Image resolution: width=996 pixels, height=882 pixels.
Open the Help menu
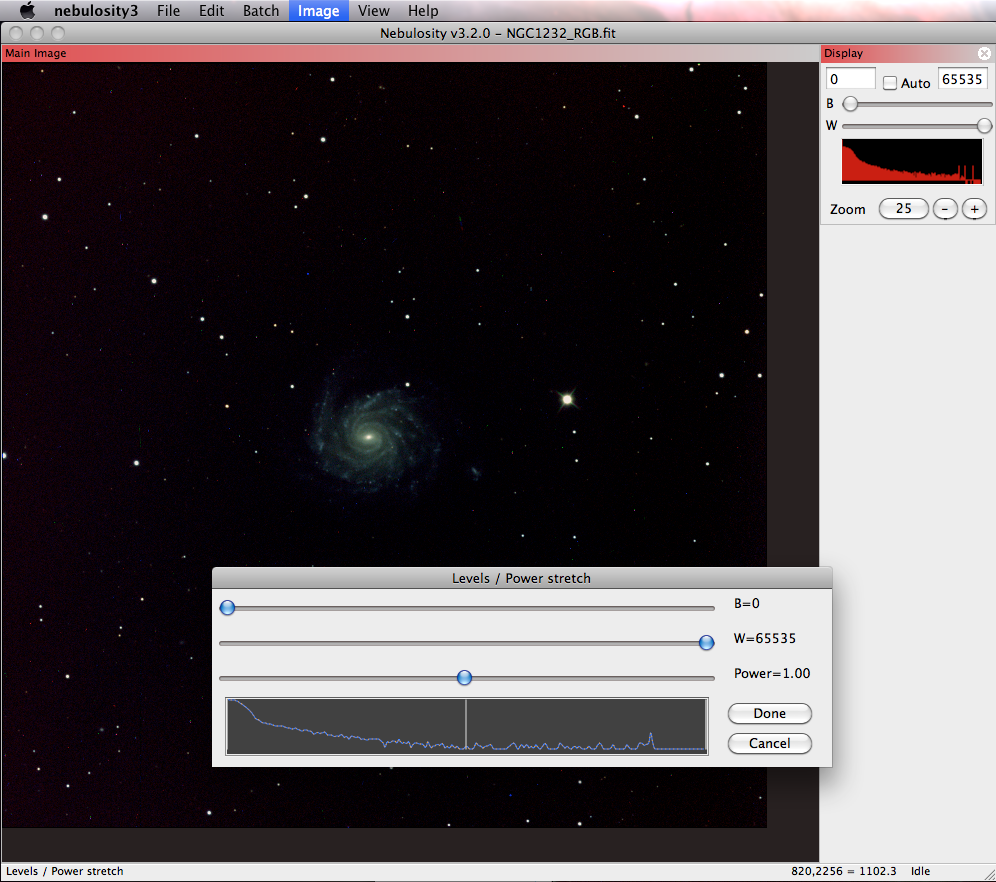423,11
